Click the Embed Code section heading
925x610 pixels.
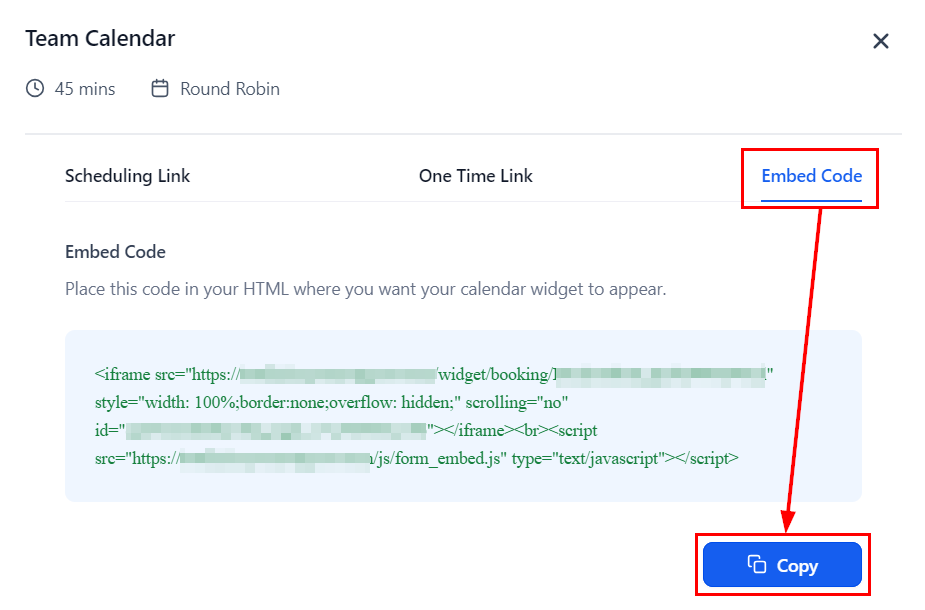tap(115, 252)
